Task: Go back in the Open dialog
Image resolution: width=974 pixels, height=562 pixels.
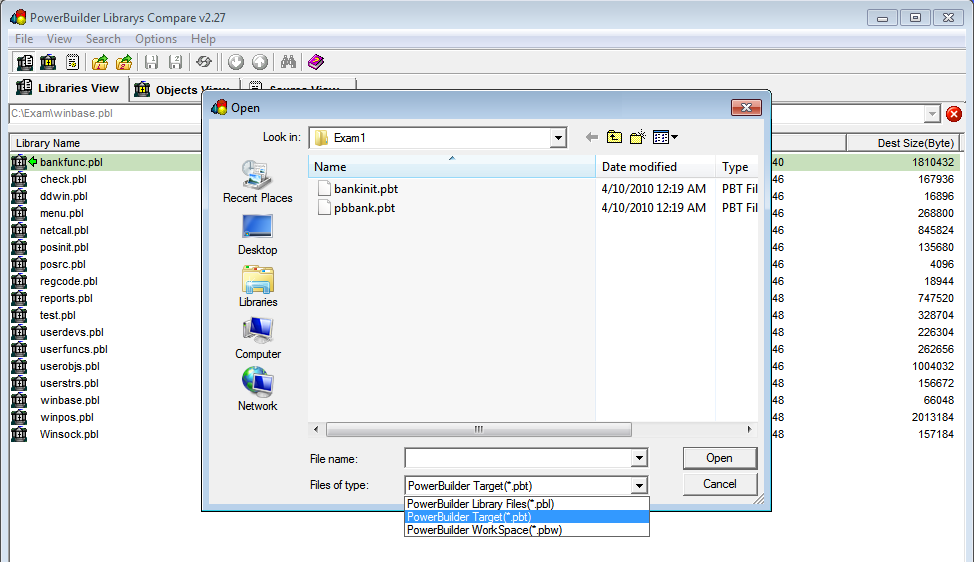Action: (x=591, y=137)
